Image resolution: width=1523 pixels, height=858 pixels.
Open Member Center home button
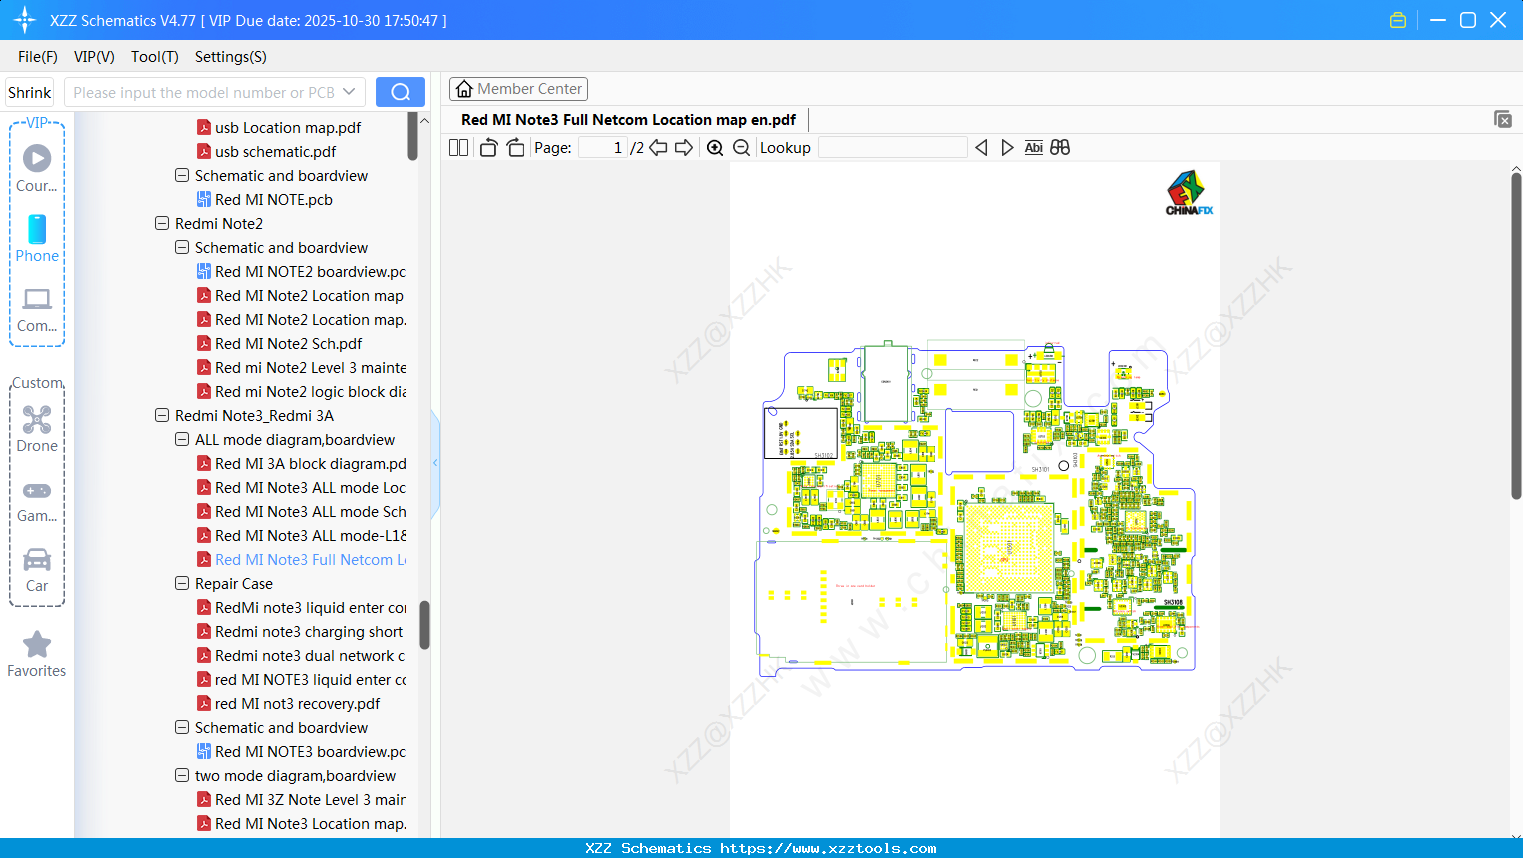(x=518, y=89)
